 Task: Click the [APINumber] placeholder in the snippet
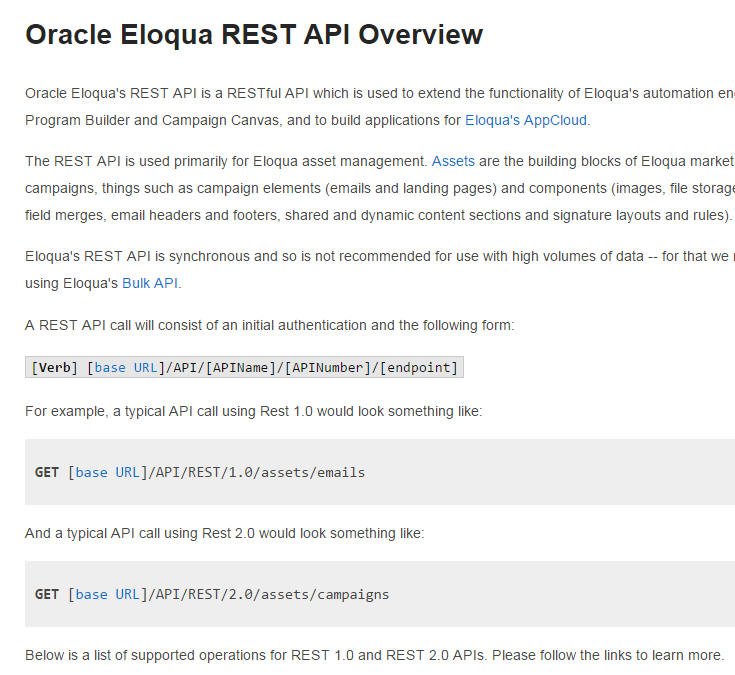point(326,367)
